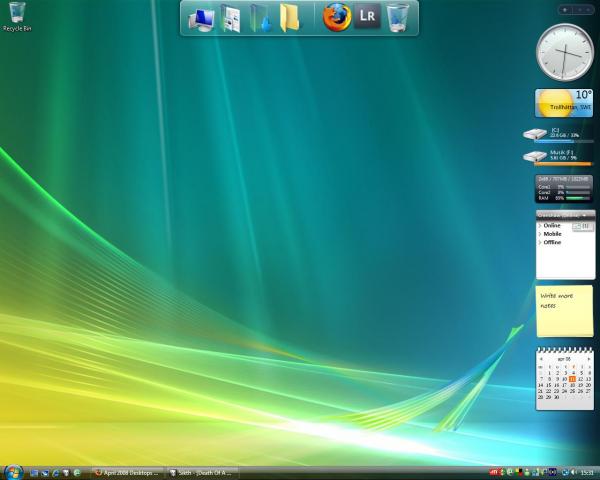Screen dimensions: 600x480
Task: Open the Messenger gadget status dropdown
Action: coord(584,216)
